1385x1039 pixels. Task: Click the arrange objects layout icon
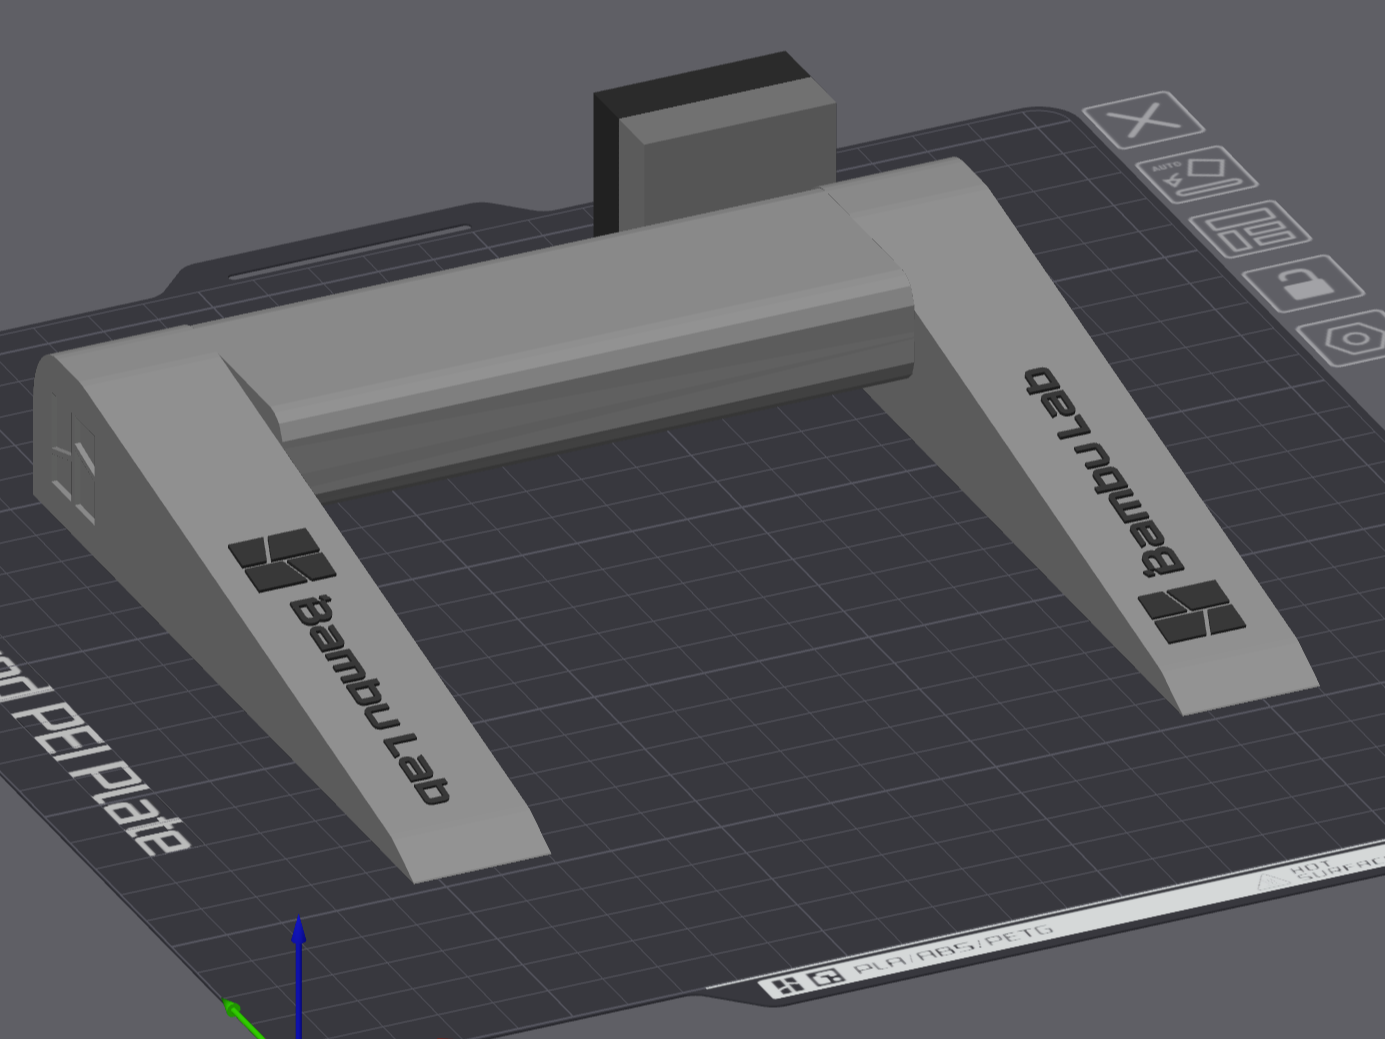click(x=1249, y=229)
